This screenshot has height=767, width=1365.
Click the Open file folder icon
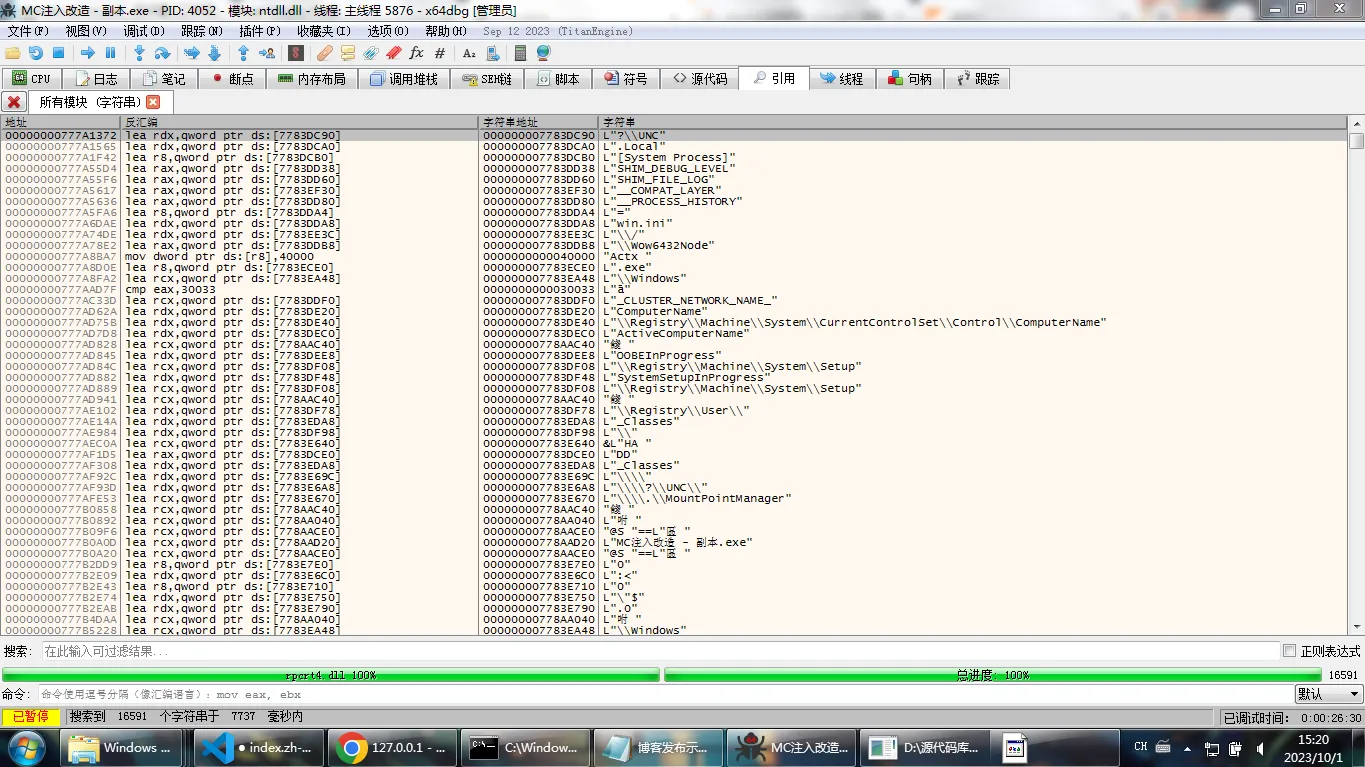tap(13, 53)
